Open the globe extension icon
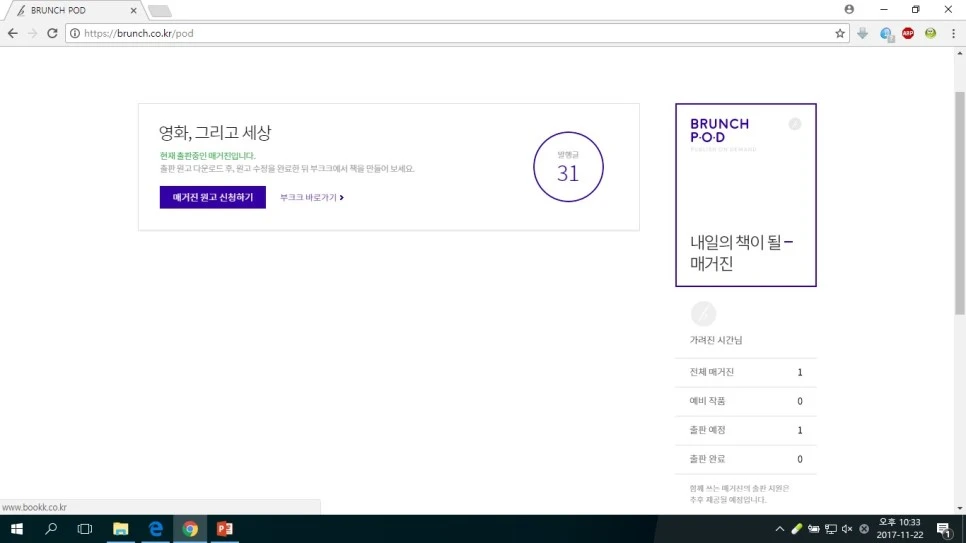 point(886,34)
